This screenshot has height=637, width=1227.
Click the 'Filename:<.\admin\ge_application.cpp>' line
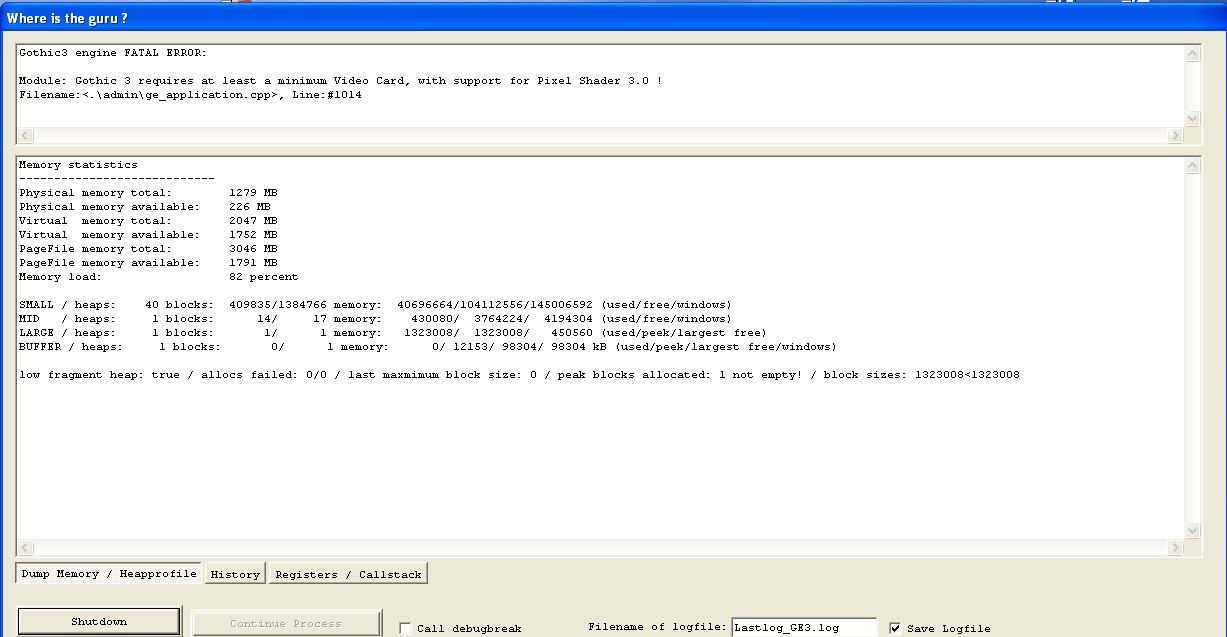[x=190, y=95]
